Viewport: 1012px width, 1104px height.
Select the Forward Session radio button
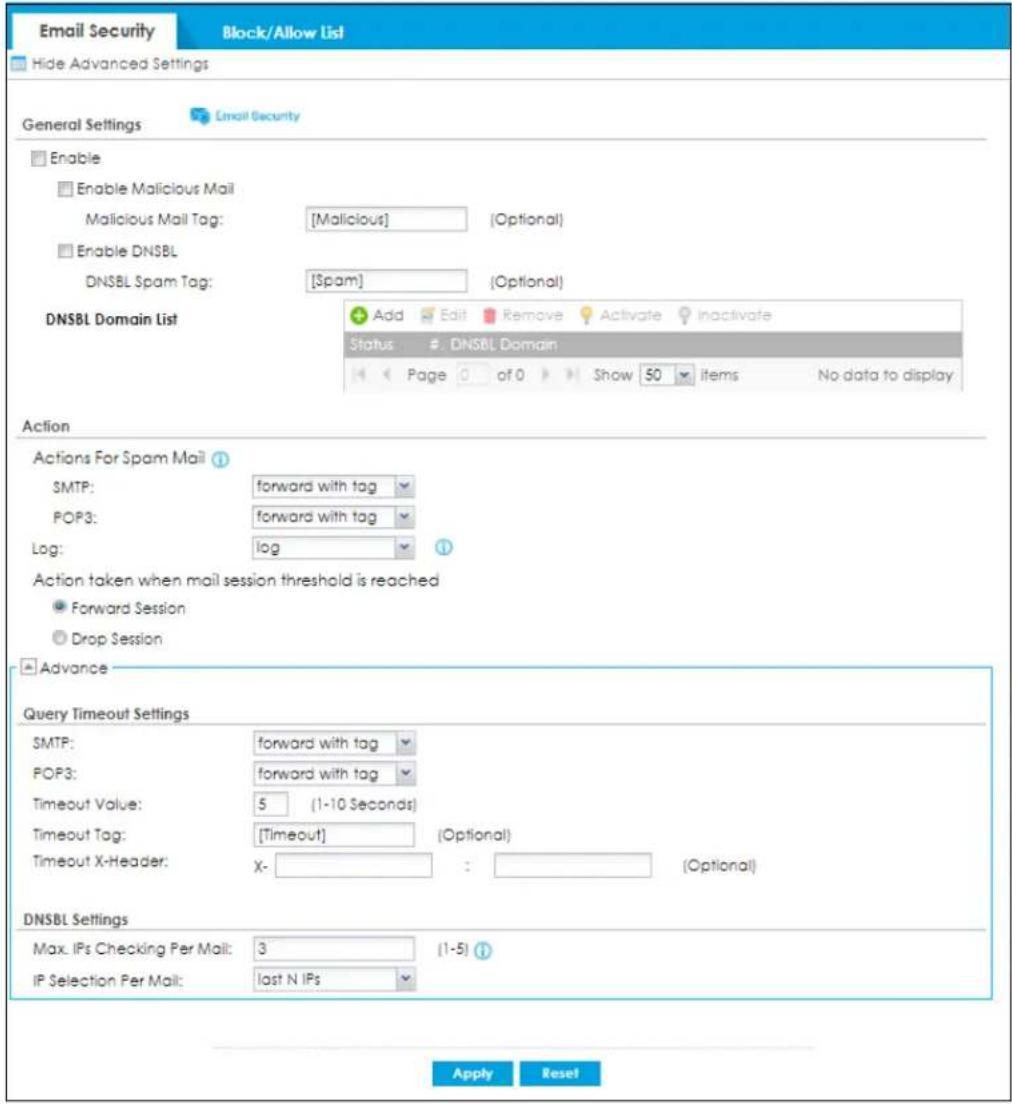(60, 608)
